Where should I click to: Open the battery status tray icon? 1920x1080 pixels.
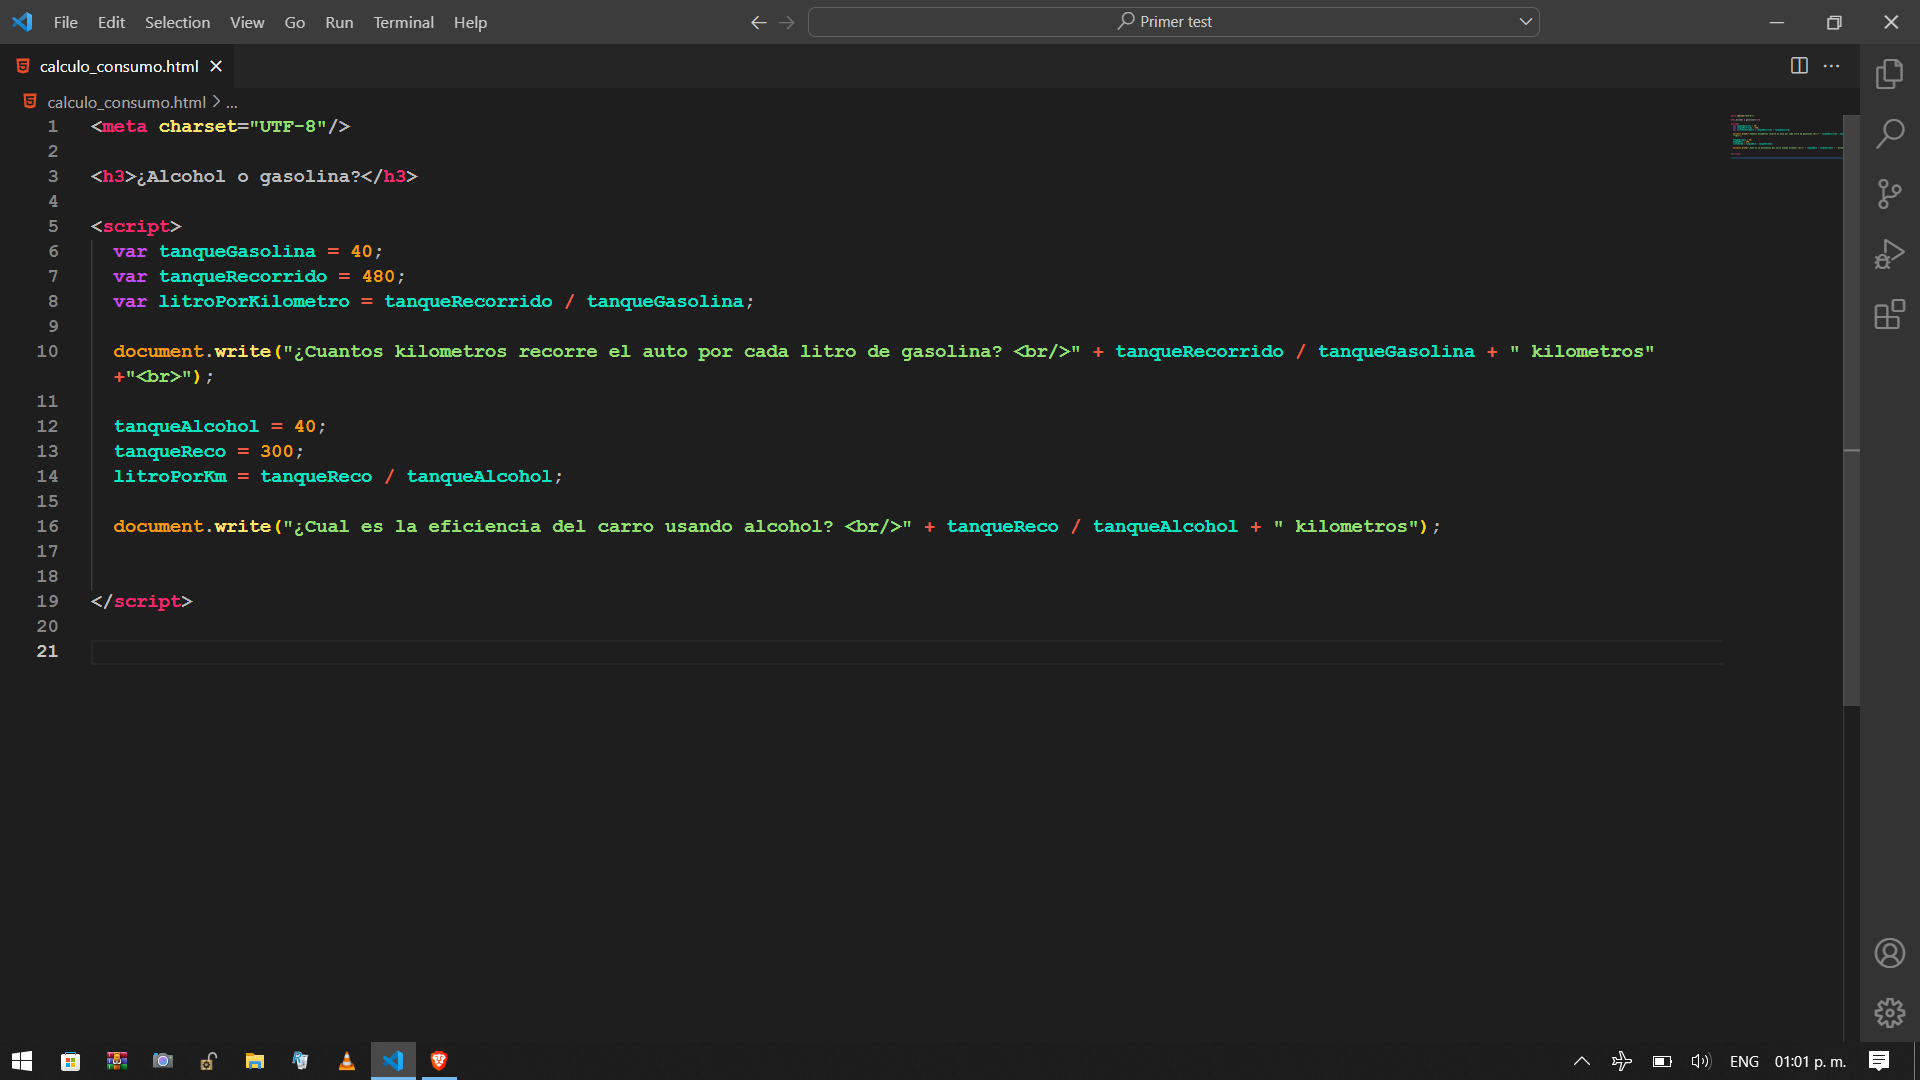pyautogui.click(x=1662, y=1061)
